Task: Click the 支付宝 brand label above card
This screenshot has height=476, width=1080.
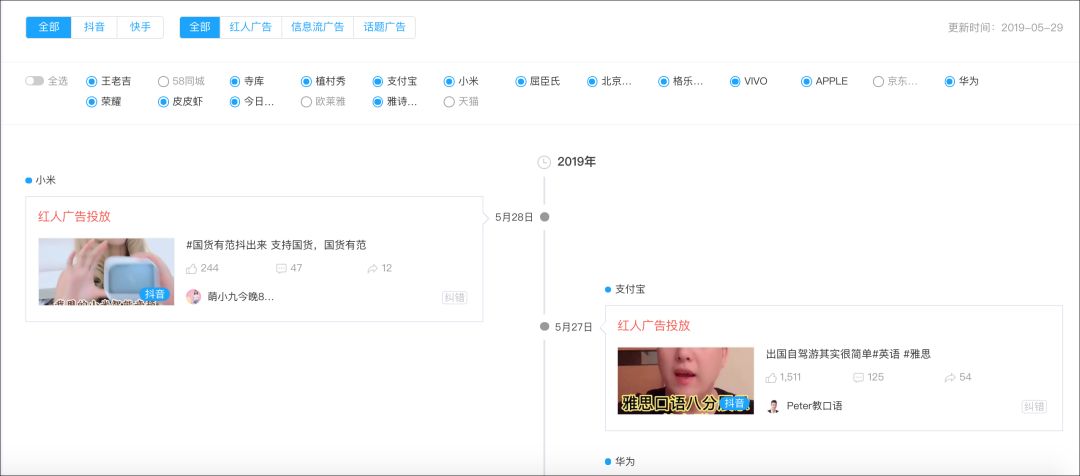Action: coord(630,289)
